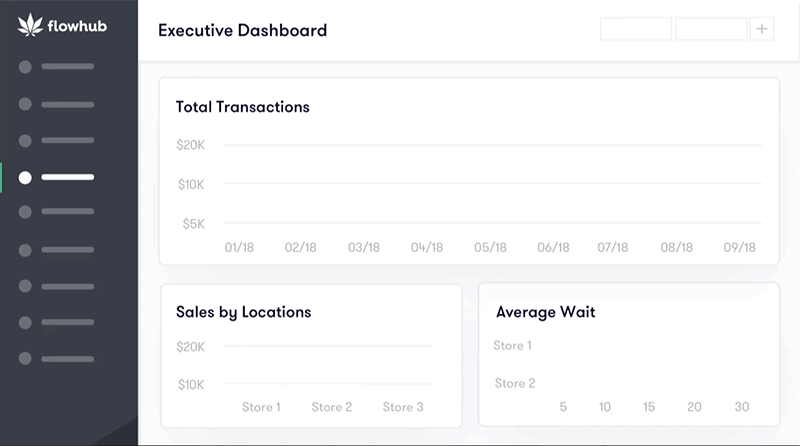Image resolution: width=800 pixels, height=446 pixels.
Task: Select the last sidebar circle icon
Action: click(x=25, y=358)
